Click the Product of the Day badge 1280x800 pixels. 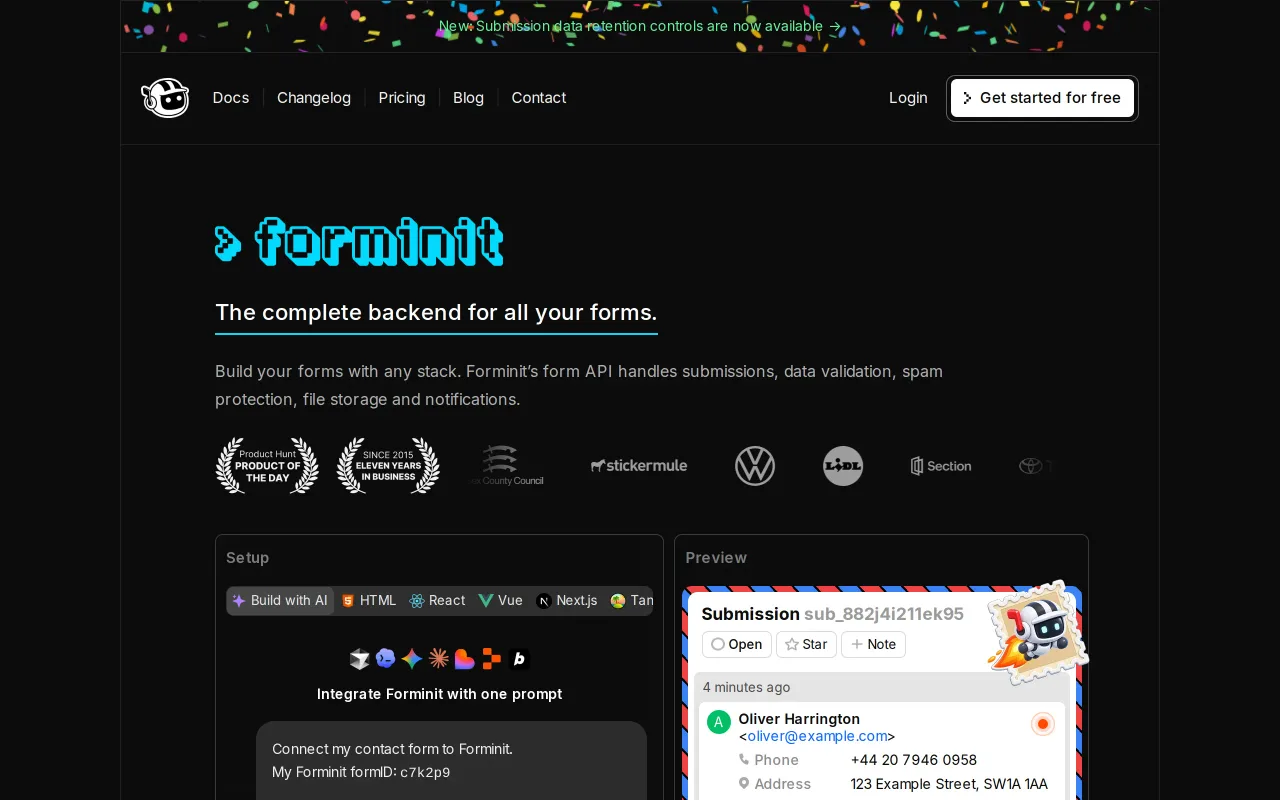pos(267,465)
